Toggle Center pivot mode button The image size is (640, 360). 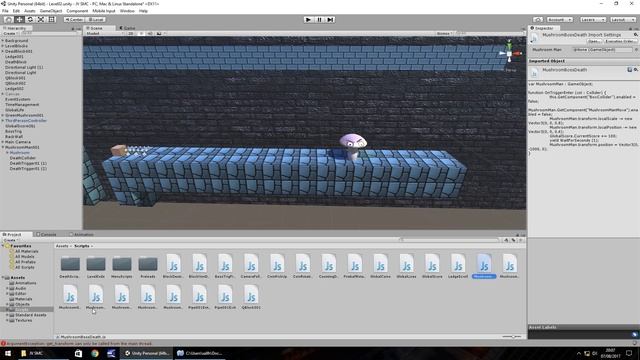click(x=74, y=20)
